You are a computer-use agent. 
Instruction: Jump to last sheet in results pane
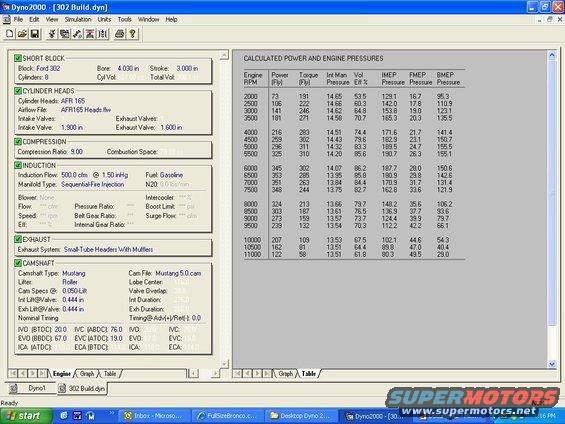click(x=267, y=374)
